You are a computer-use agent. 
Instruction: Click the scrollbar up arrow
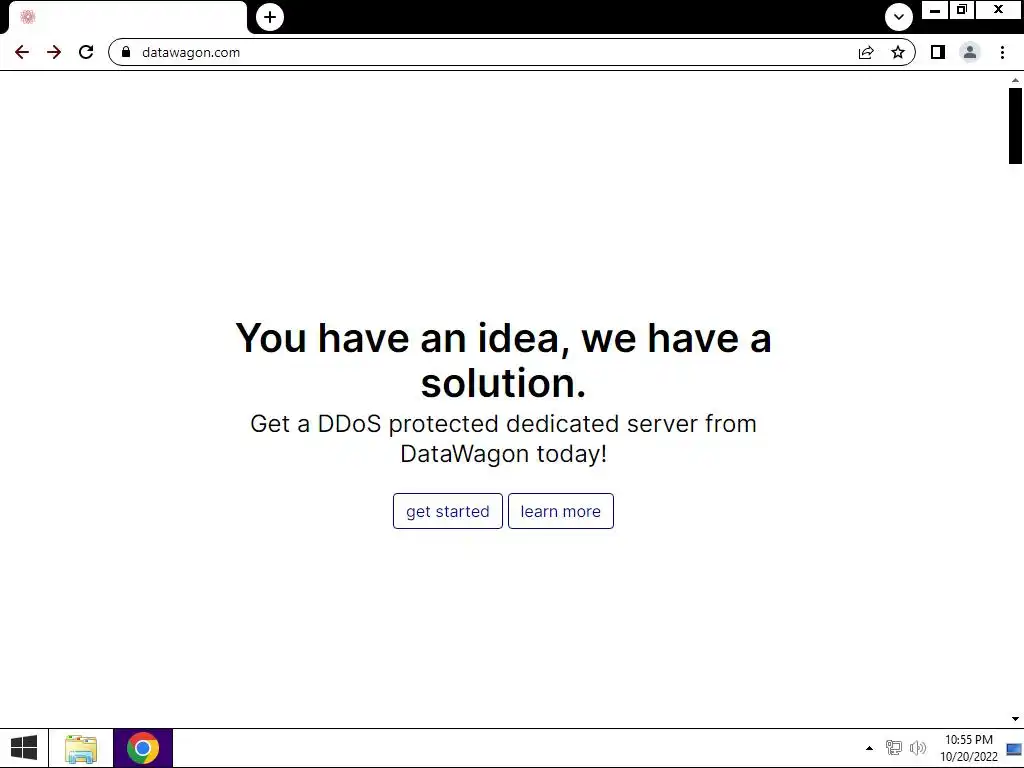1015,80
